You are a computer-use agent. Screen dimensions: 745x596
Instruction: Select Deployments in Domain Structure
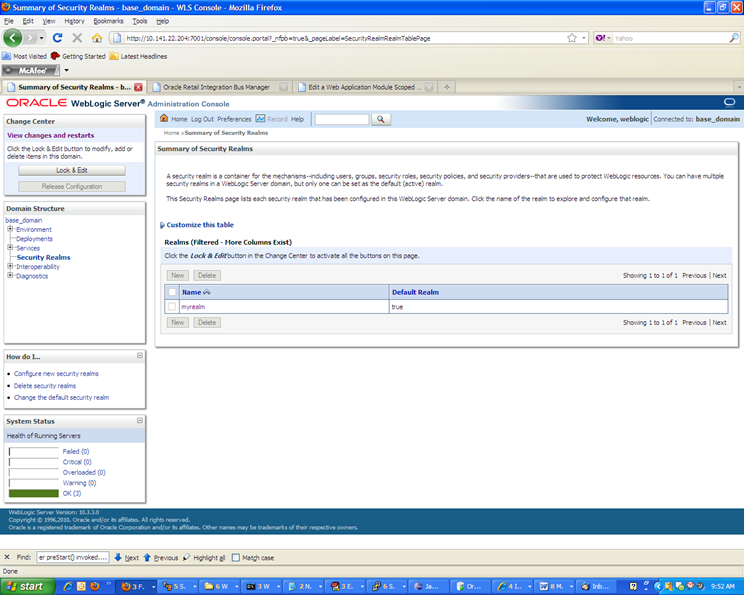point(34,239)
